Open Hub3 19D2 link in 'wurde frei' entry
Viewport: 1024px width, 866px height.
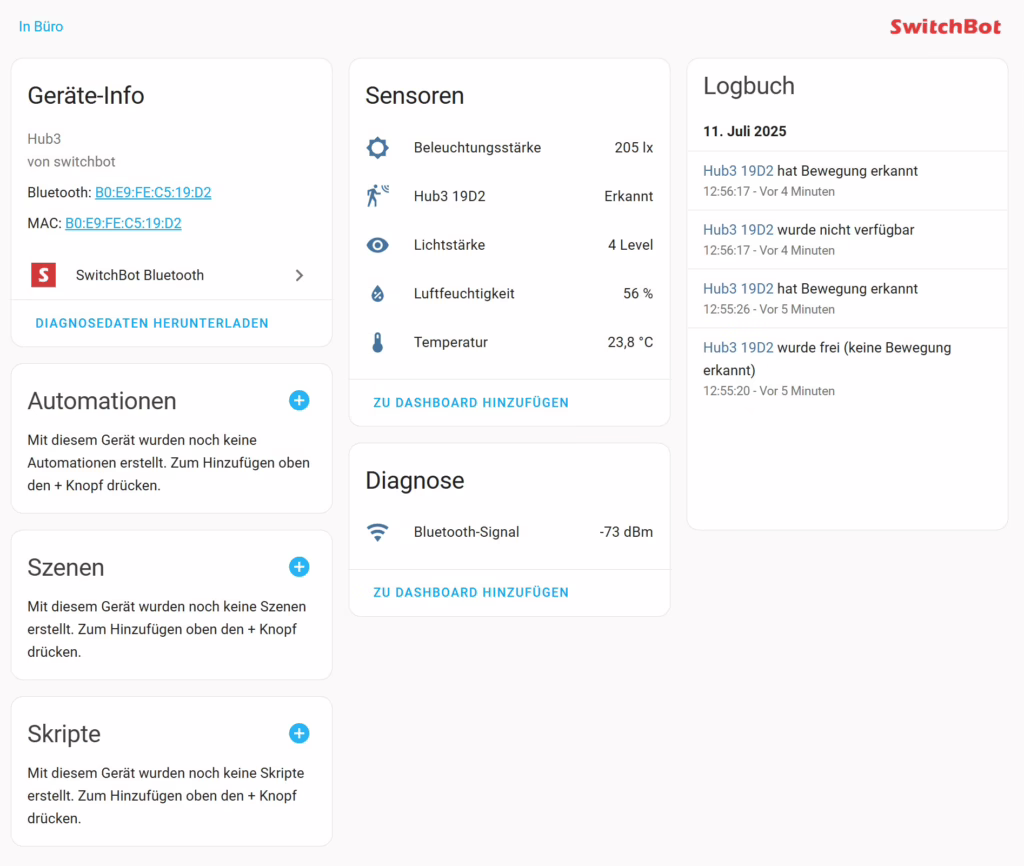coord(738,347)
